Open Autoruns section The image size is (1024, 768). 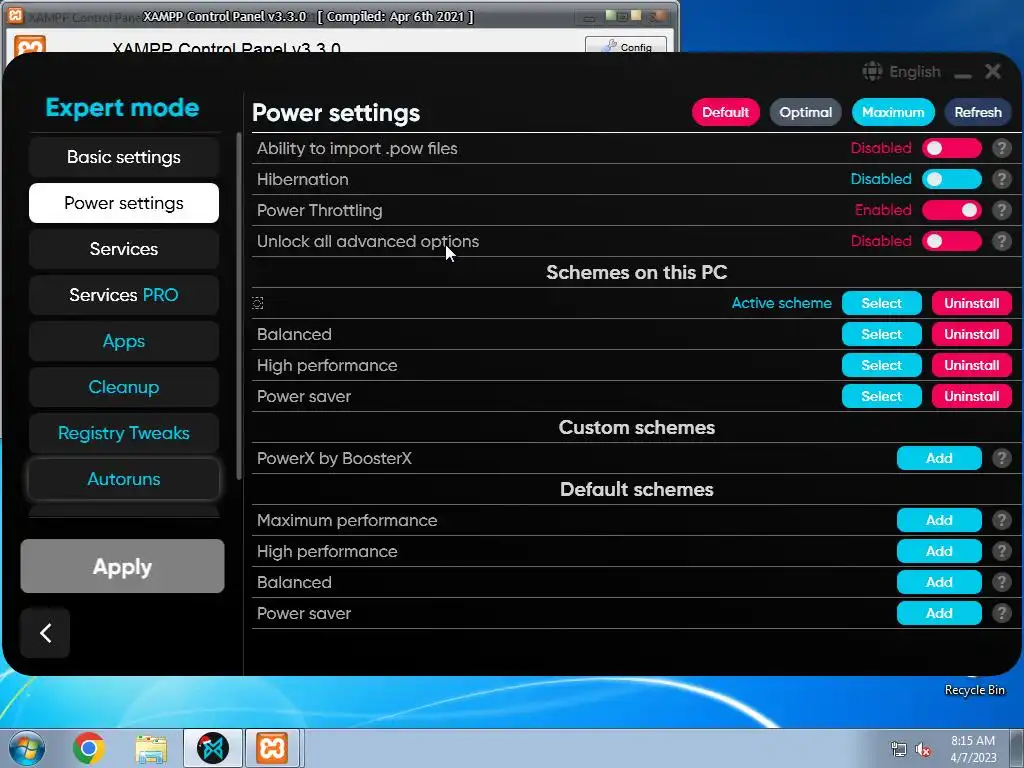point(123,479)
